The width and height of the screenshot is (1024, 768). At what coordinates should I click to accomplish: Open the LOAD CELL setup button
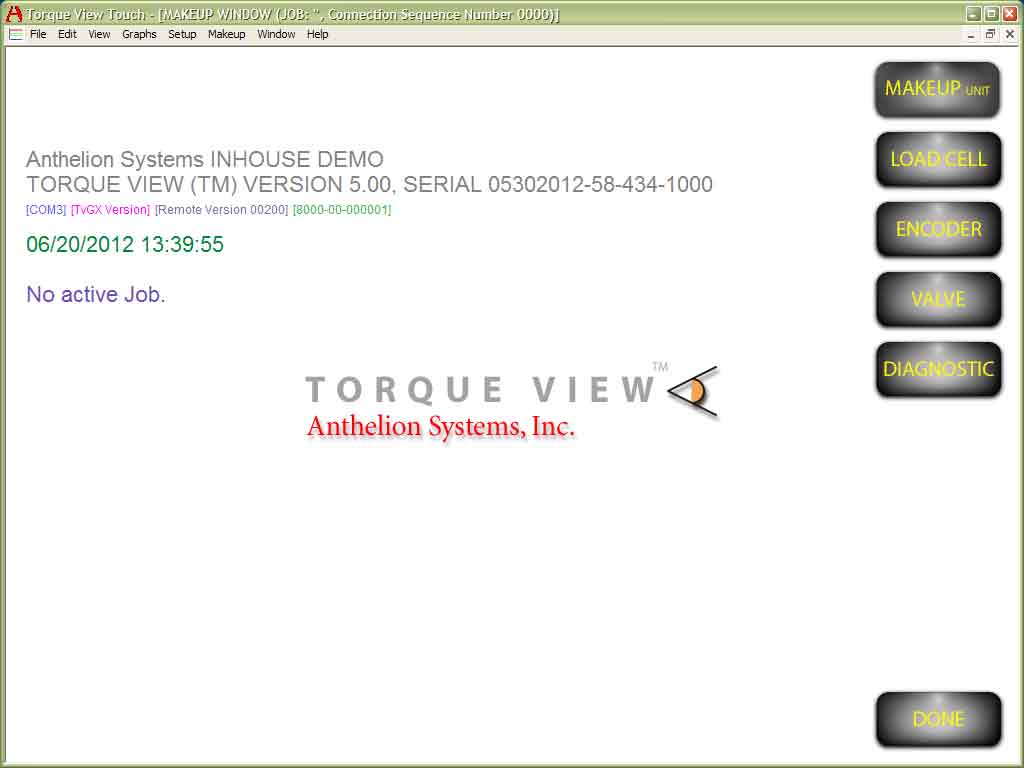(x=938, y=159)
